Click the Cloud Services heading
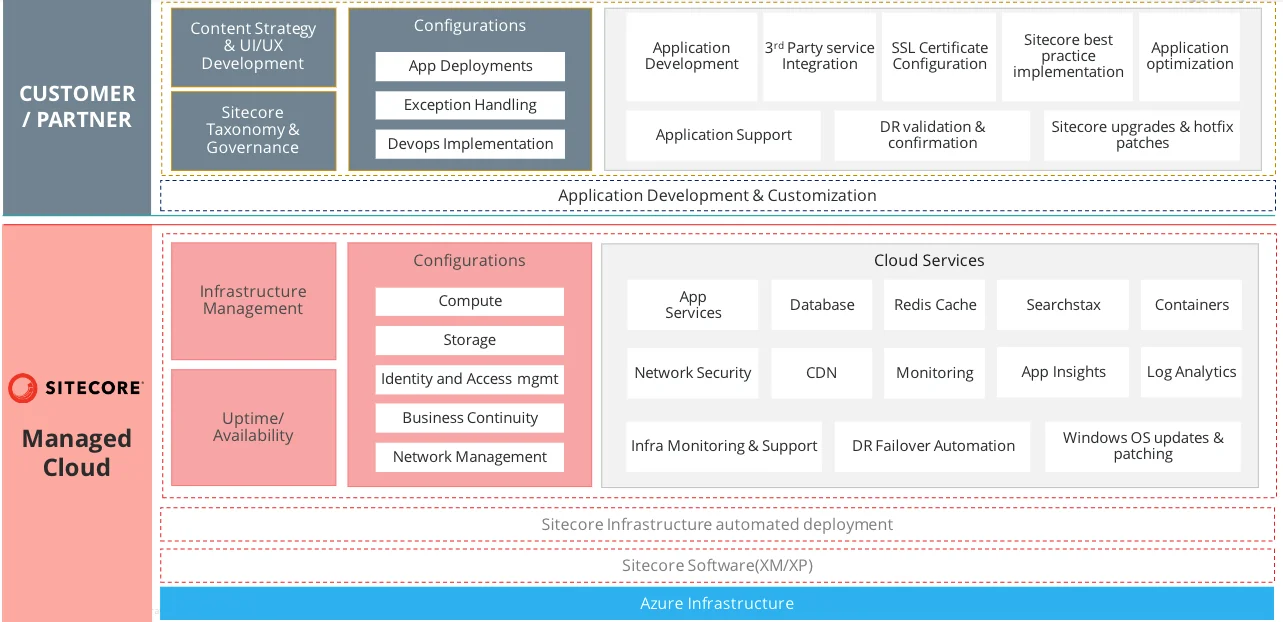Image resolution: width=1283 pixels, height=622 pixels. click(x=929, y=260)
